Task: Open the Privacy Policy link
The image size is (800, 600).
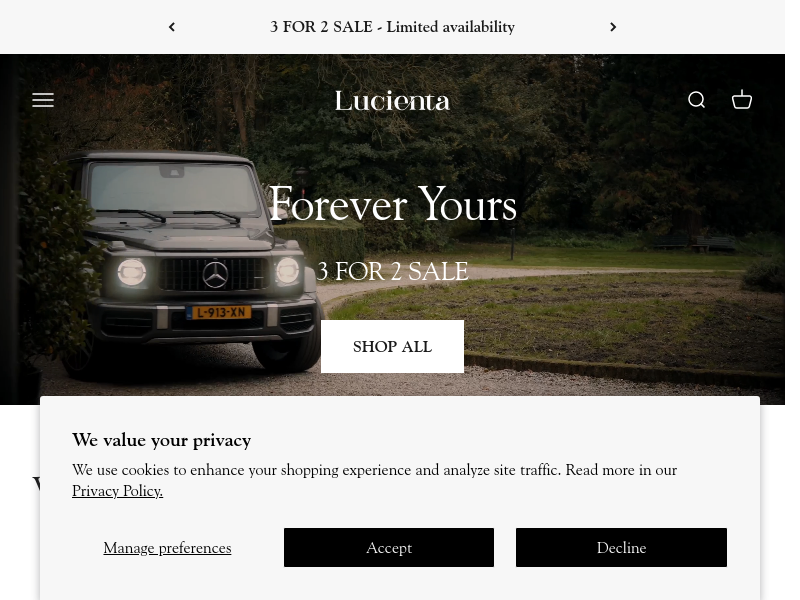Action: 117,491
